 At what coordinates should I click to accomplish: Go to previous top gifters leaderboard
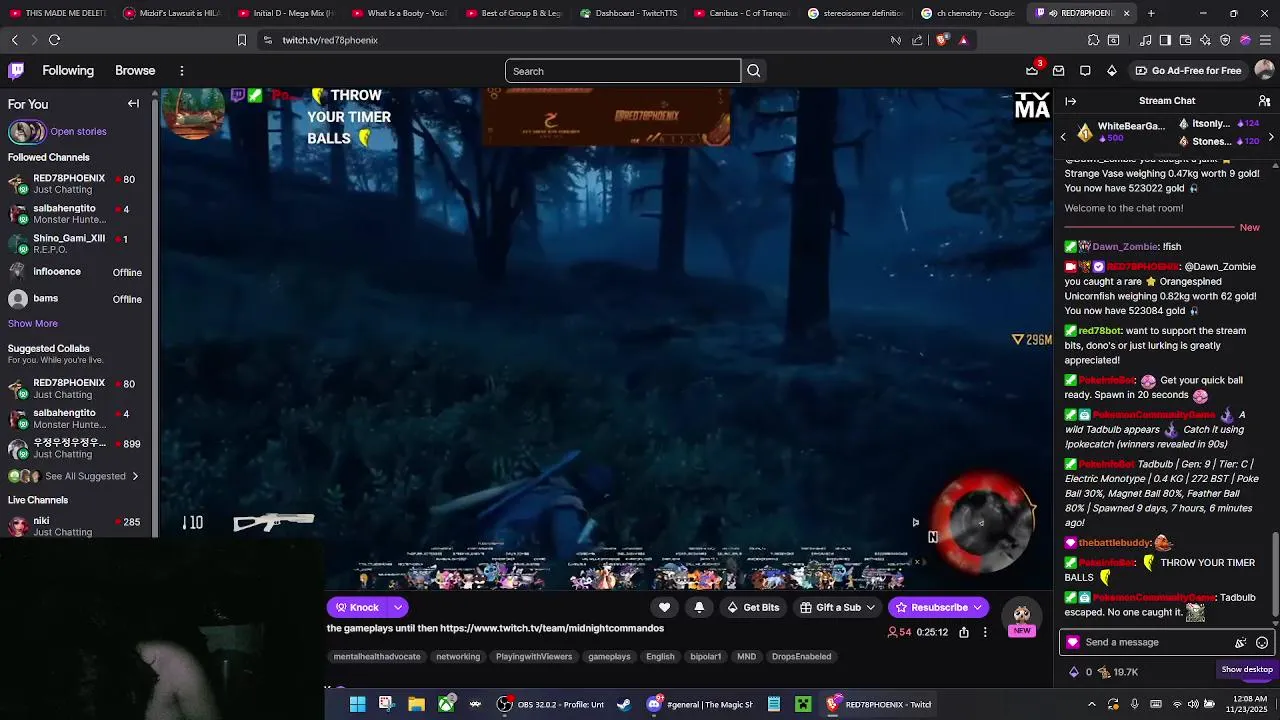pos(1063,136)
